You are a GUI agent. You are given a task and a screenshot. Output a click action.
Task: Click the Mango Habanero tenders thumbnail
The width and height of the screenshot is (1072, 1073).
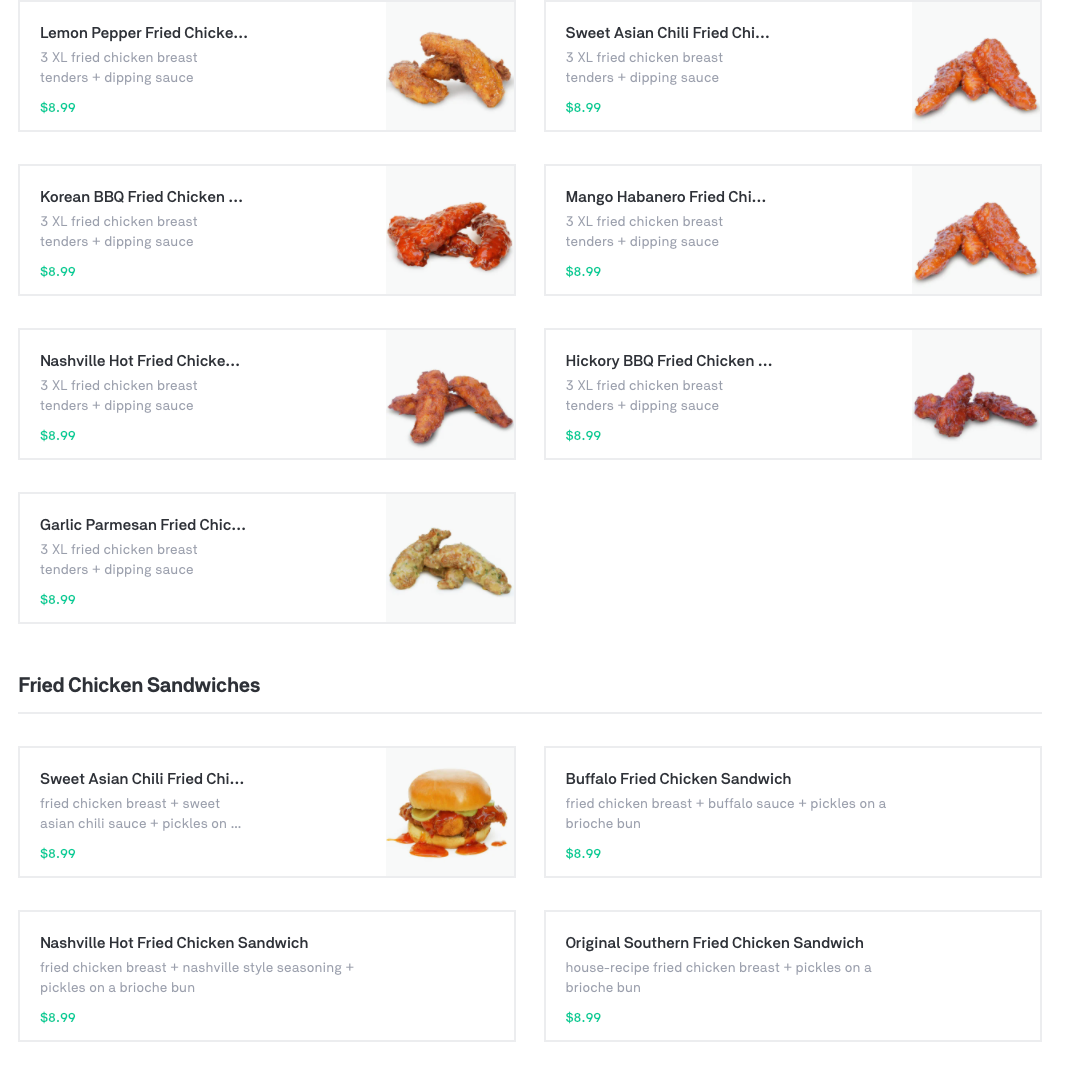click(976, 231)
